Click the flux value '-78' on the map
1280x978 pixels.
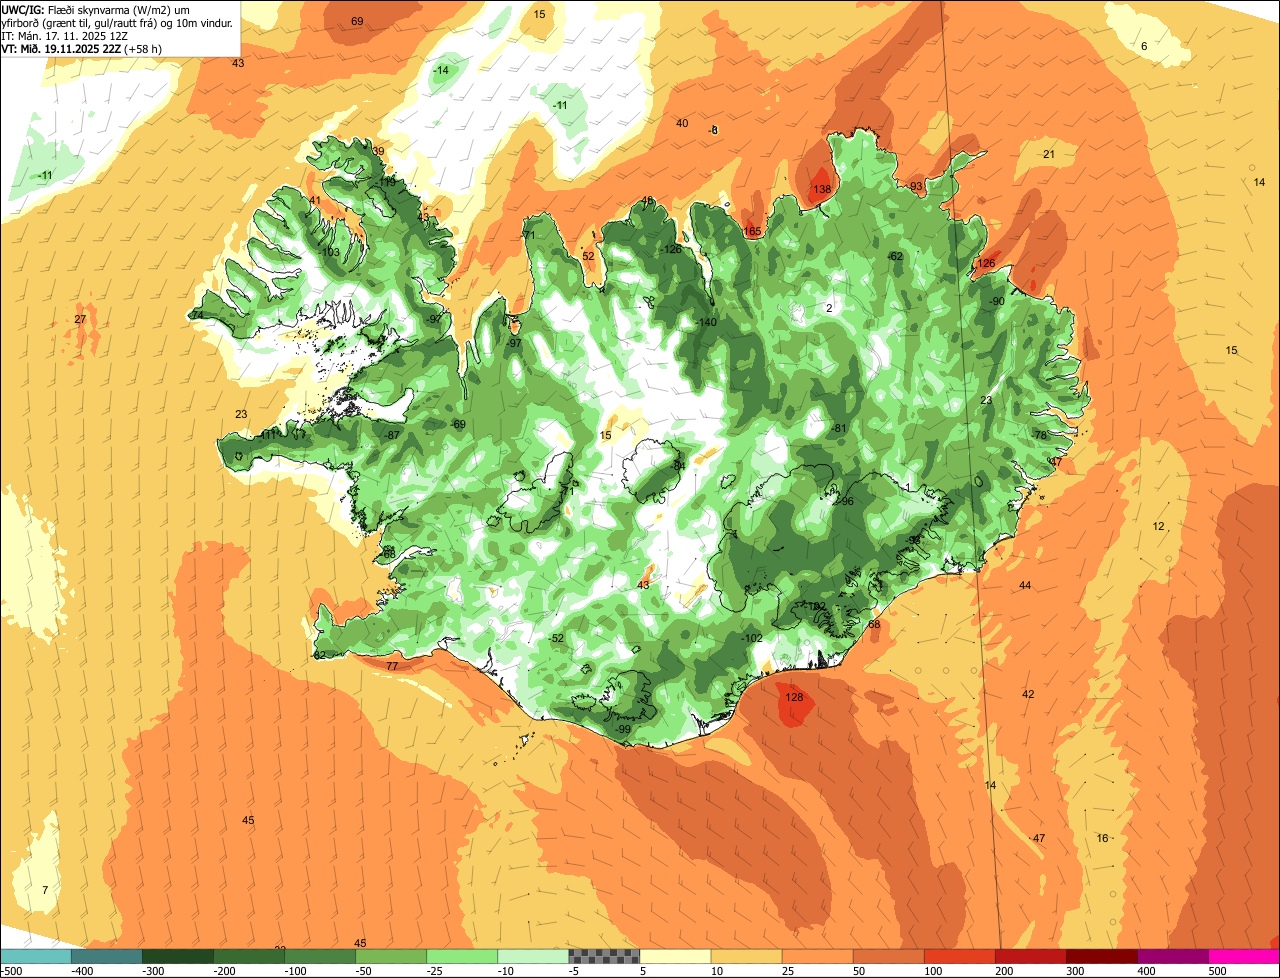[x=1039, y=436]
